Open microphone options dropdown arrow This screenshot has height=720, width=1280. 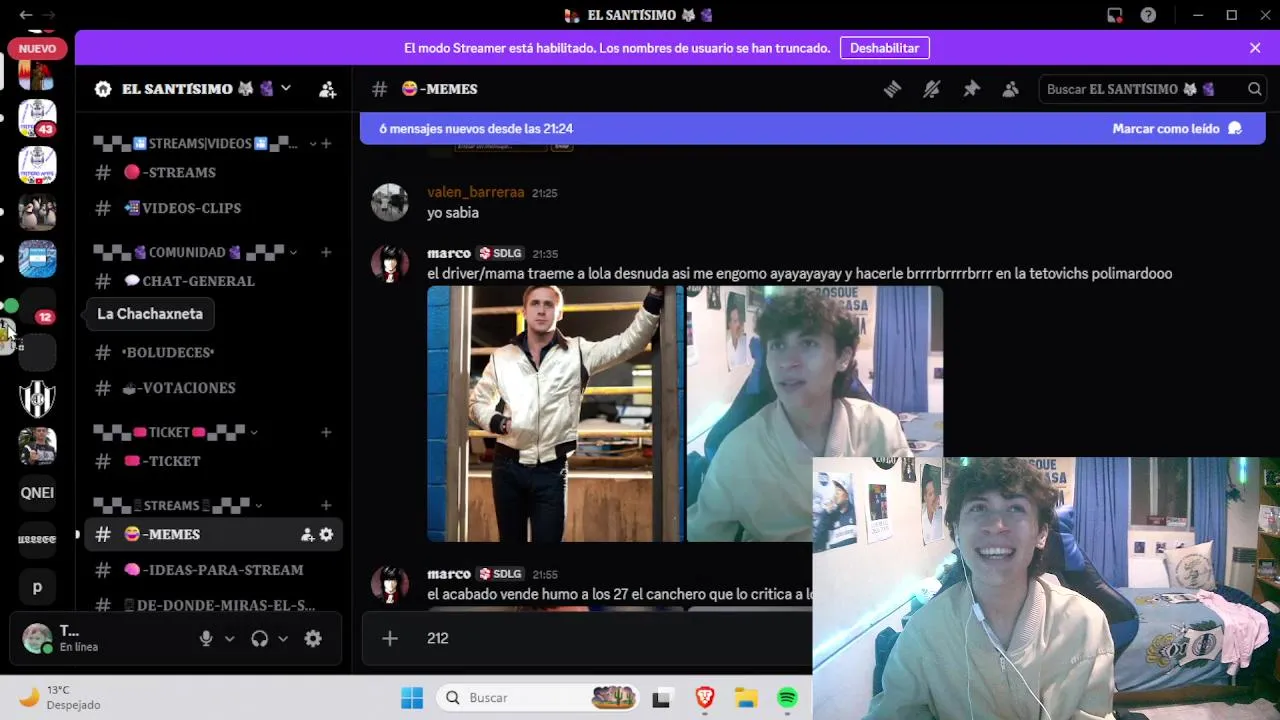click(x=230, y=638)
